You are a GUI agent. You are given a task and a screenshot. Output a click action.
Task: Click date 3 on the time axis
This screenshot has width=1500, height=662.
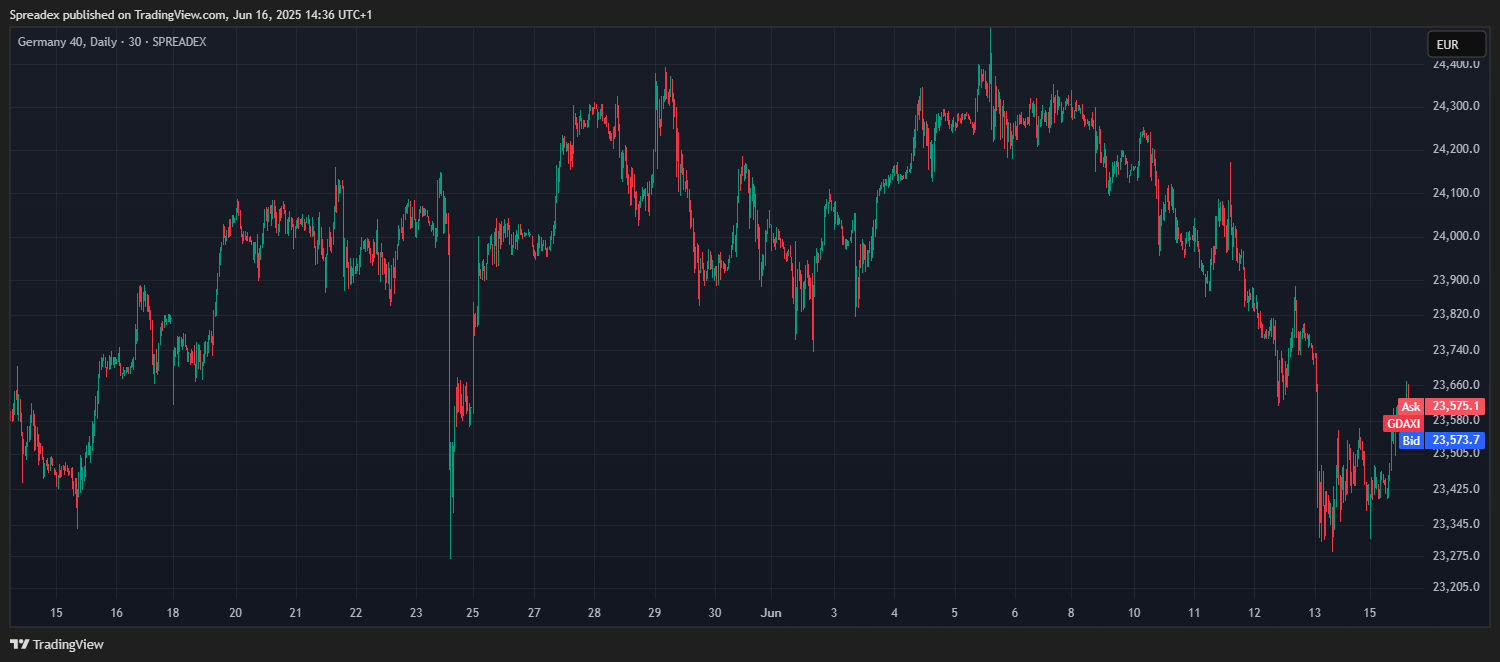pos(834,612)
